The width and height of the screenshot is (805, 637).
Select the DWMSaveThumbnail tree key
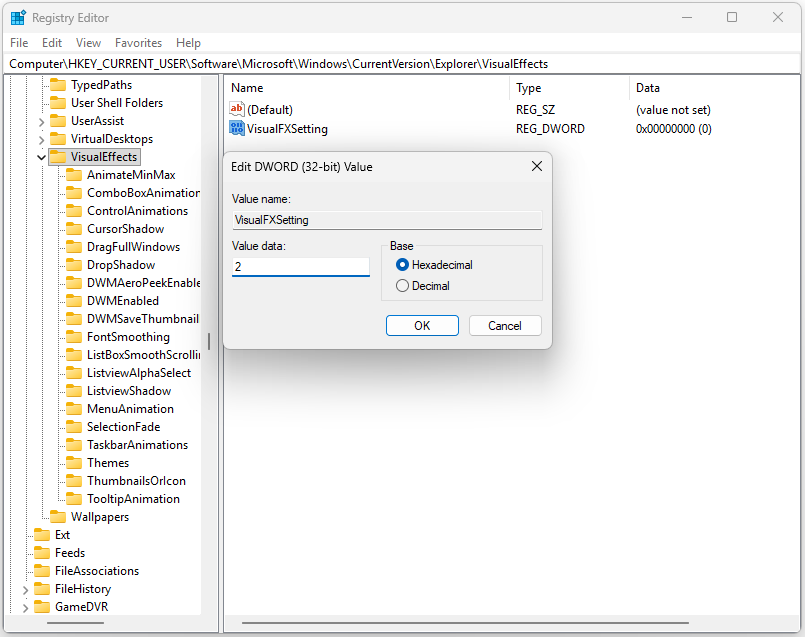(143, 319)
